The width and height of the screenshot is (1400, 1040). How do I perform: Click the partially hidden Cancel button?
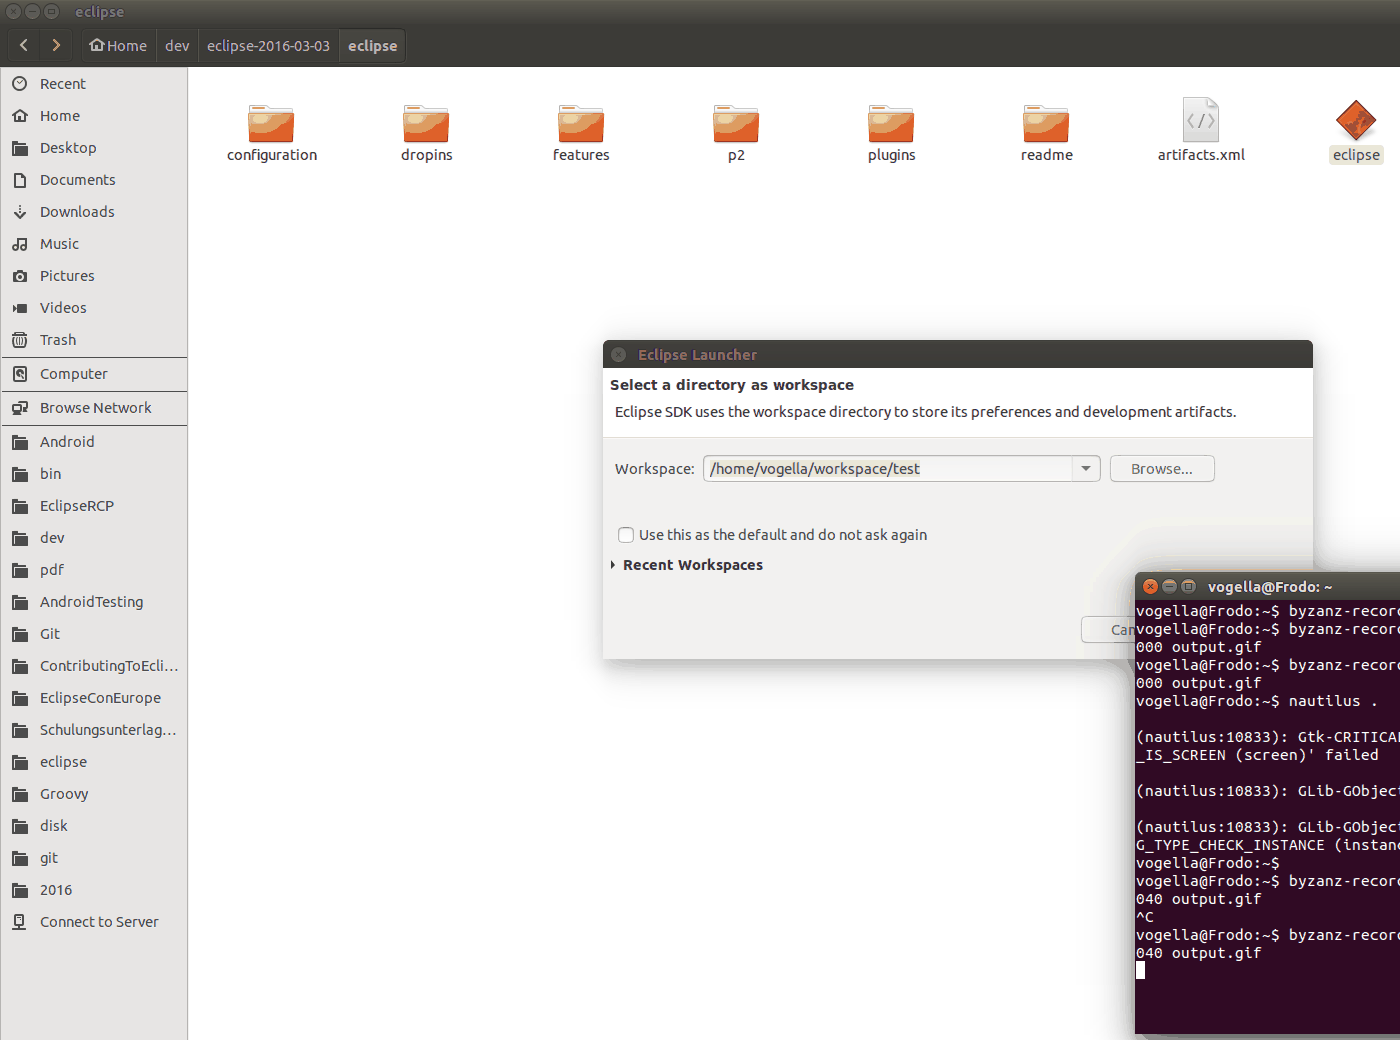point(1109,630)
